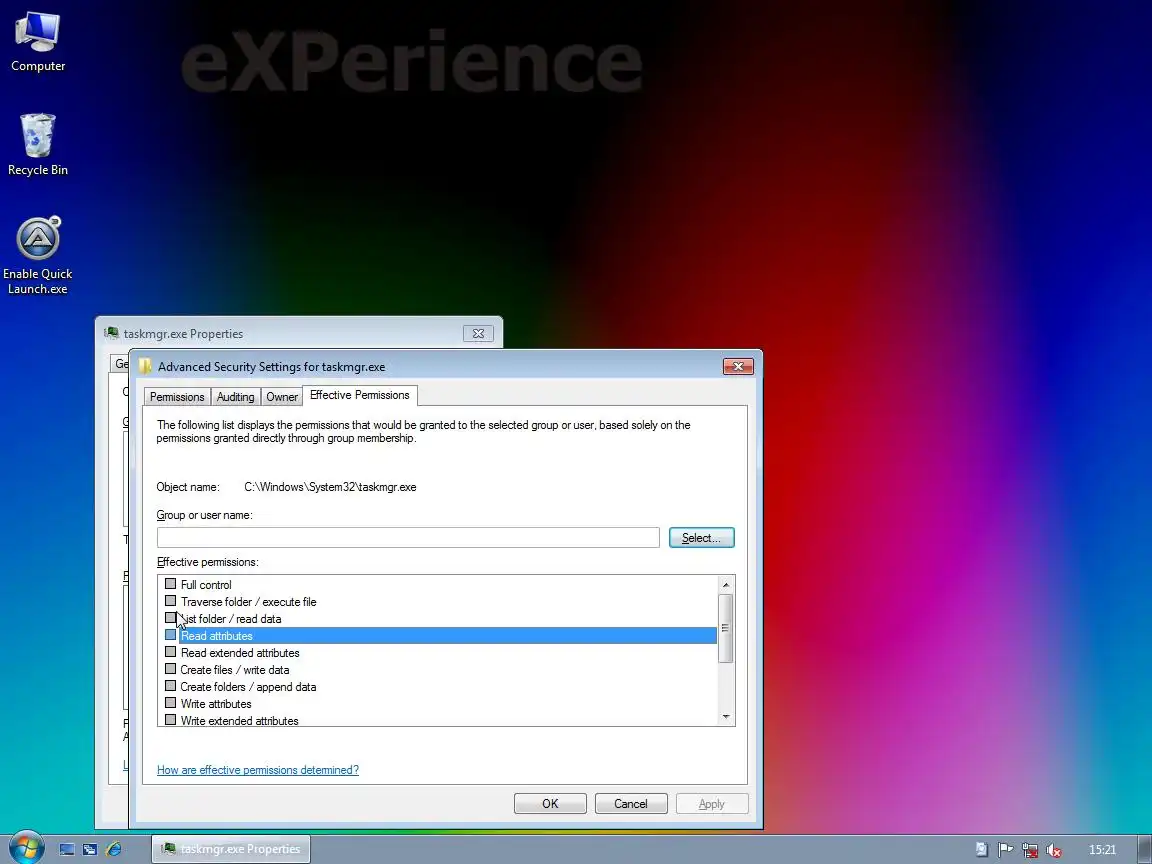Click the permissions list scroll down arrow
This screenshot has height=864, width=1152.
tap(726, 716)
